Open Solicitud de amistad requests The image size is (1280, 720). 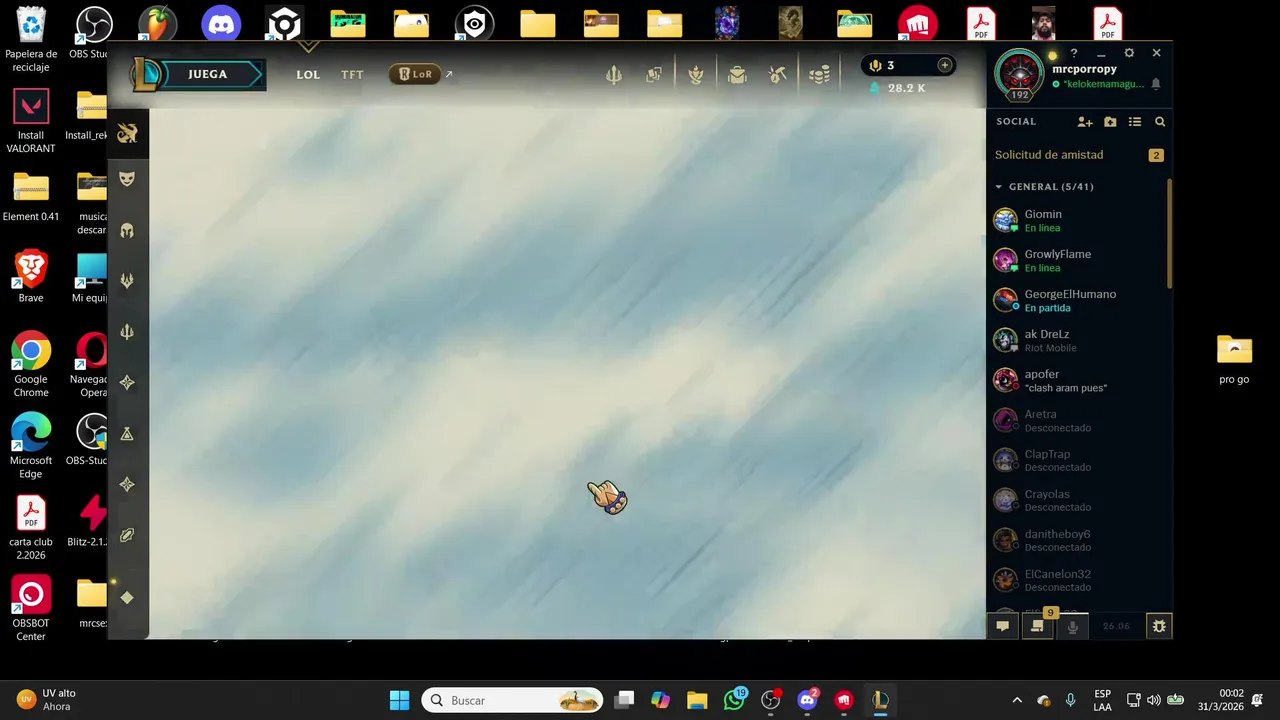[1079, 155]
